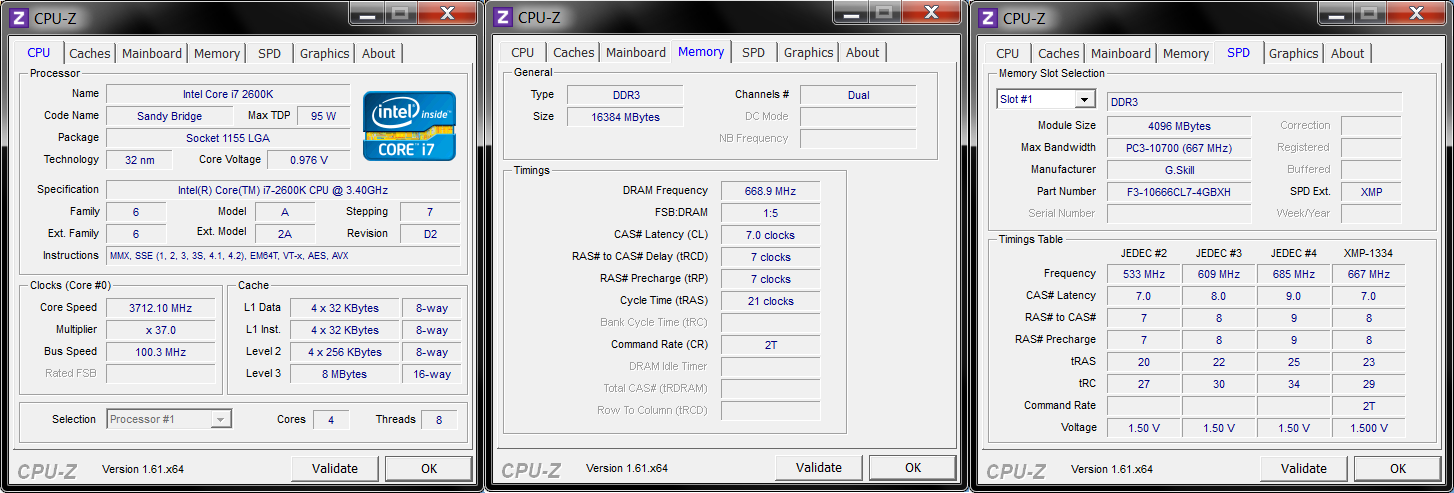Click the FSB:DRAM value 1:5
Screen dimensions: 1454x493
(x=770, y=213)
